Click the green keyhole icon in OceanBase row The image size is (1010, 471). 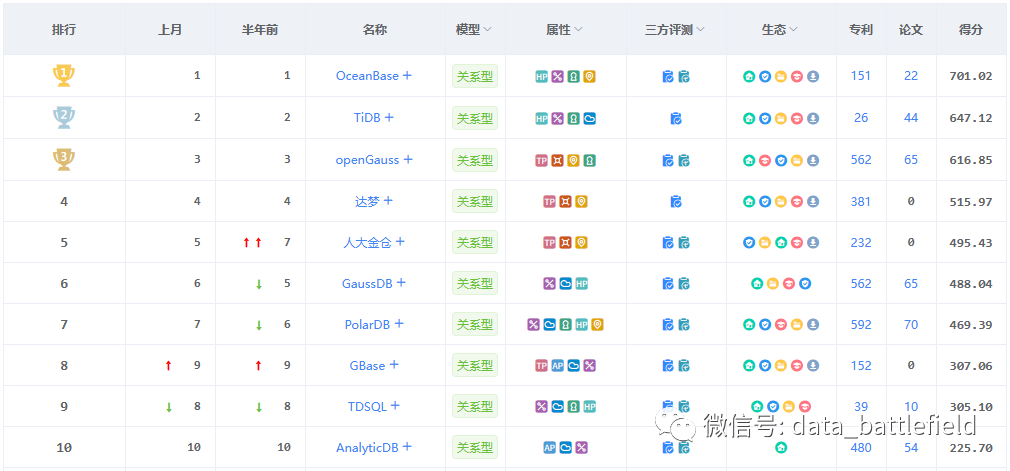click(x=573, y=77)
